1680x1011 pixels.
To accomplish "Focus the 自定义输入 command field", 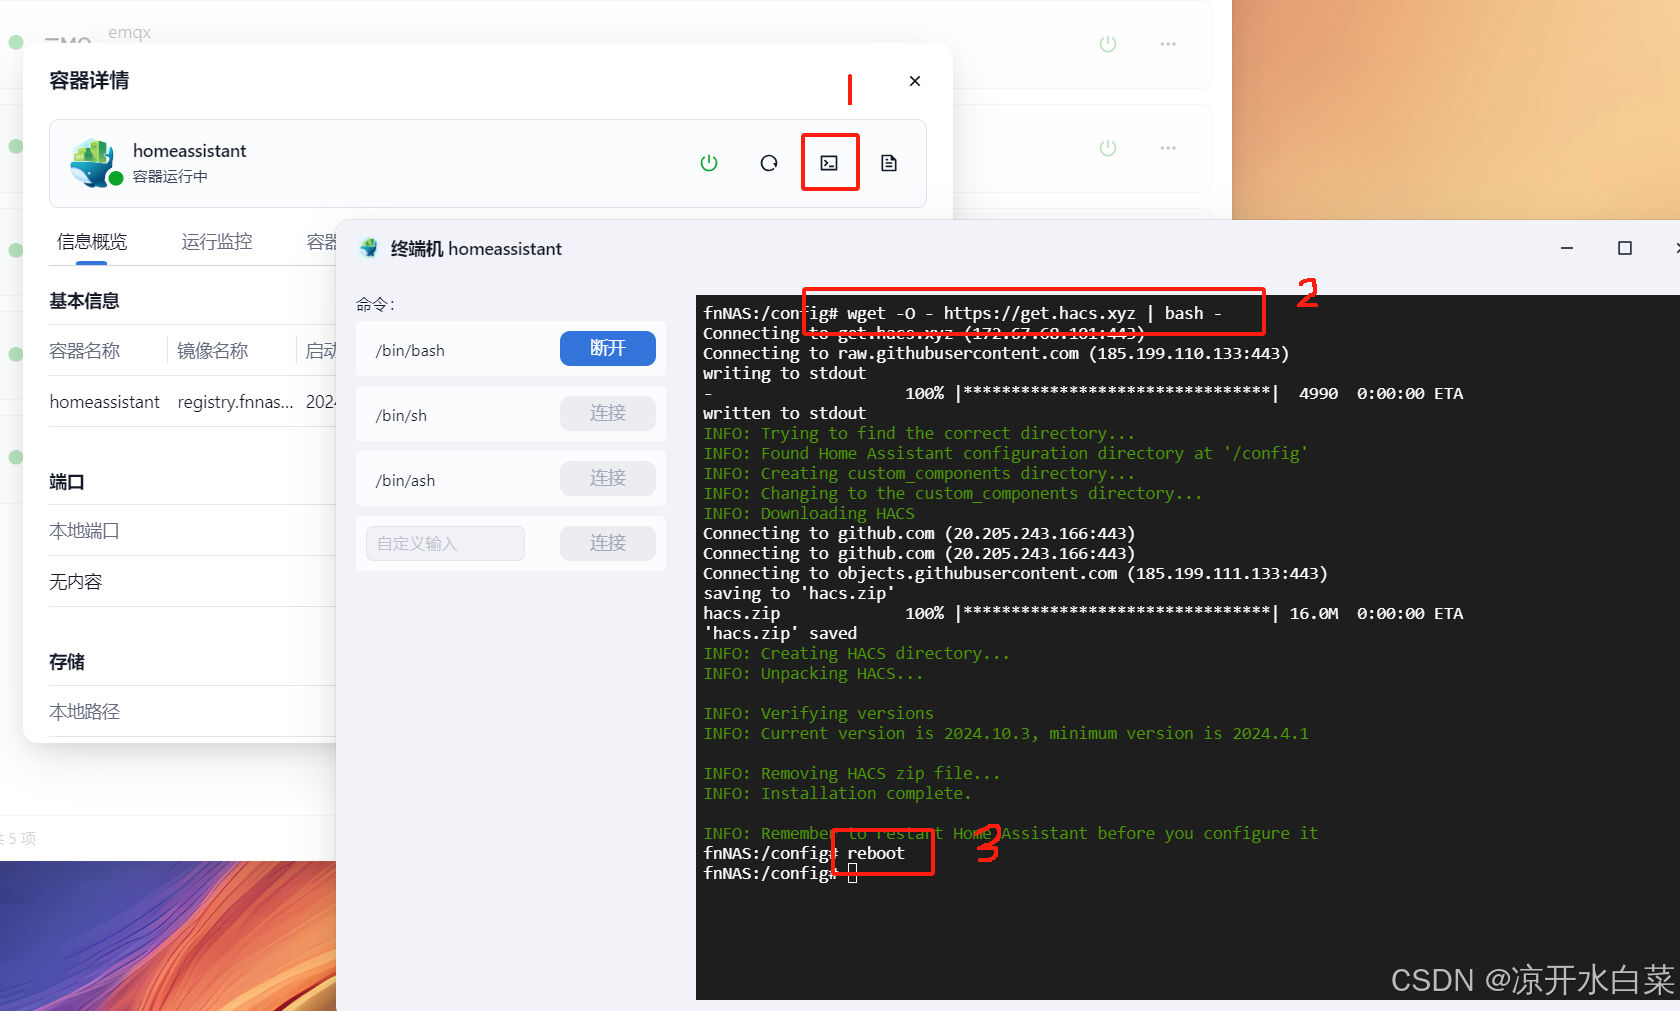I will coord(445,543).
